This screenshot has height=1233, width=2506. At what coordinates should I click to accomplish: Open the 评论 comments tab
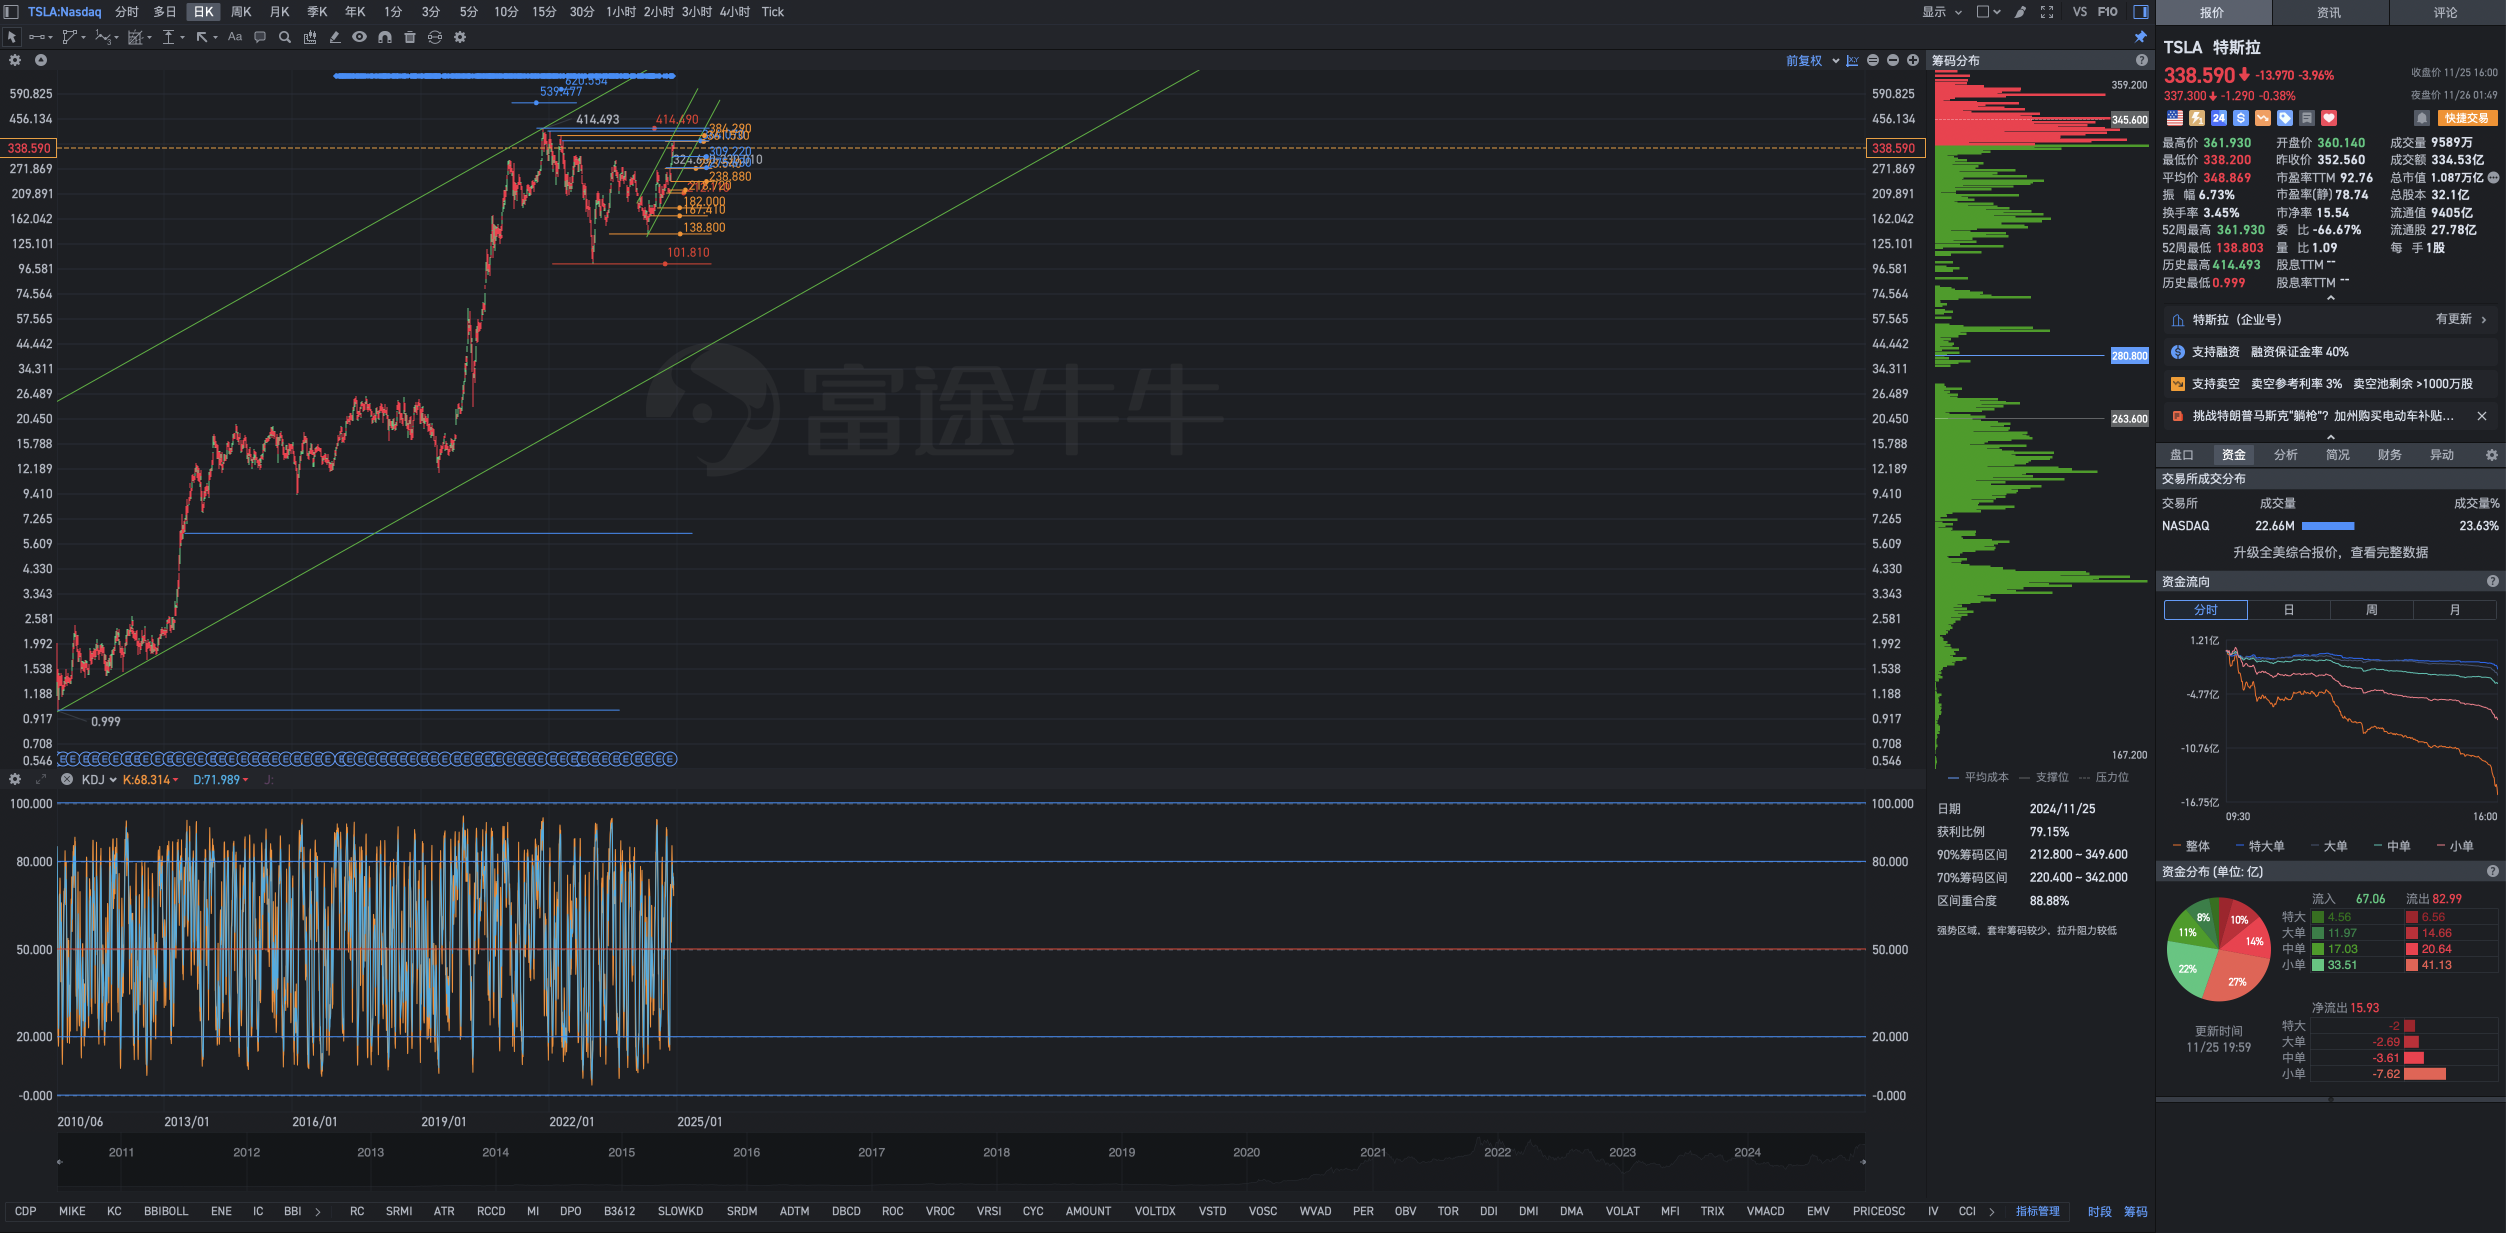point(2446,12)
